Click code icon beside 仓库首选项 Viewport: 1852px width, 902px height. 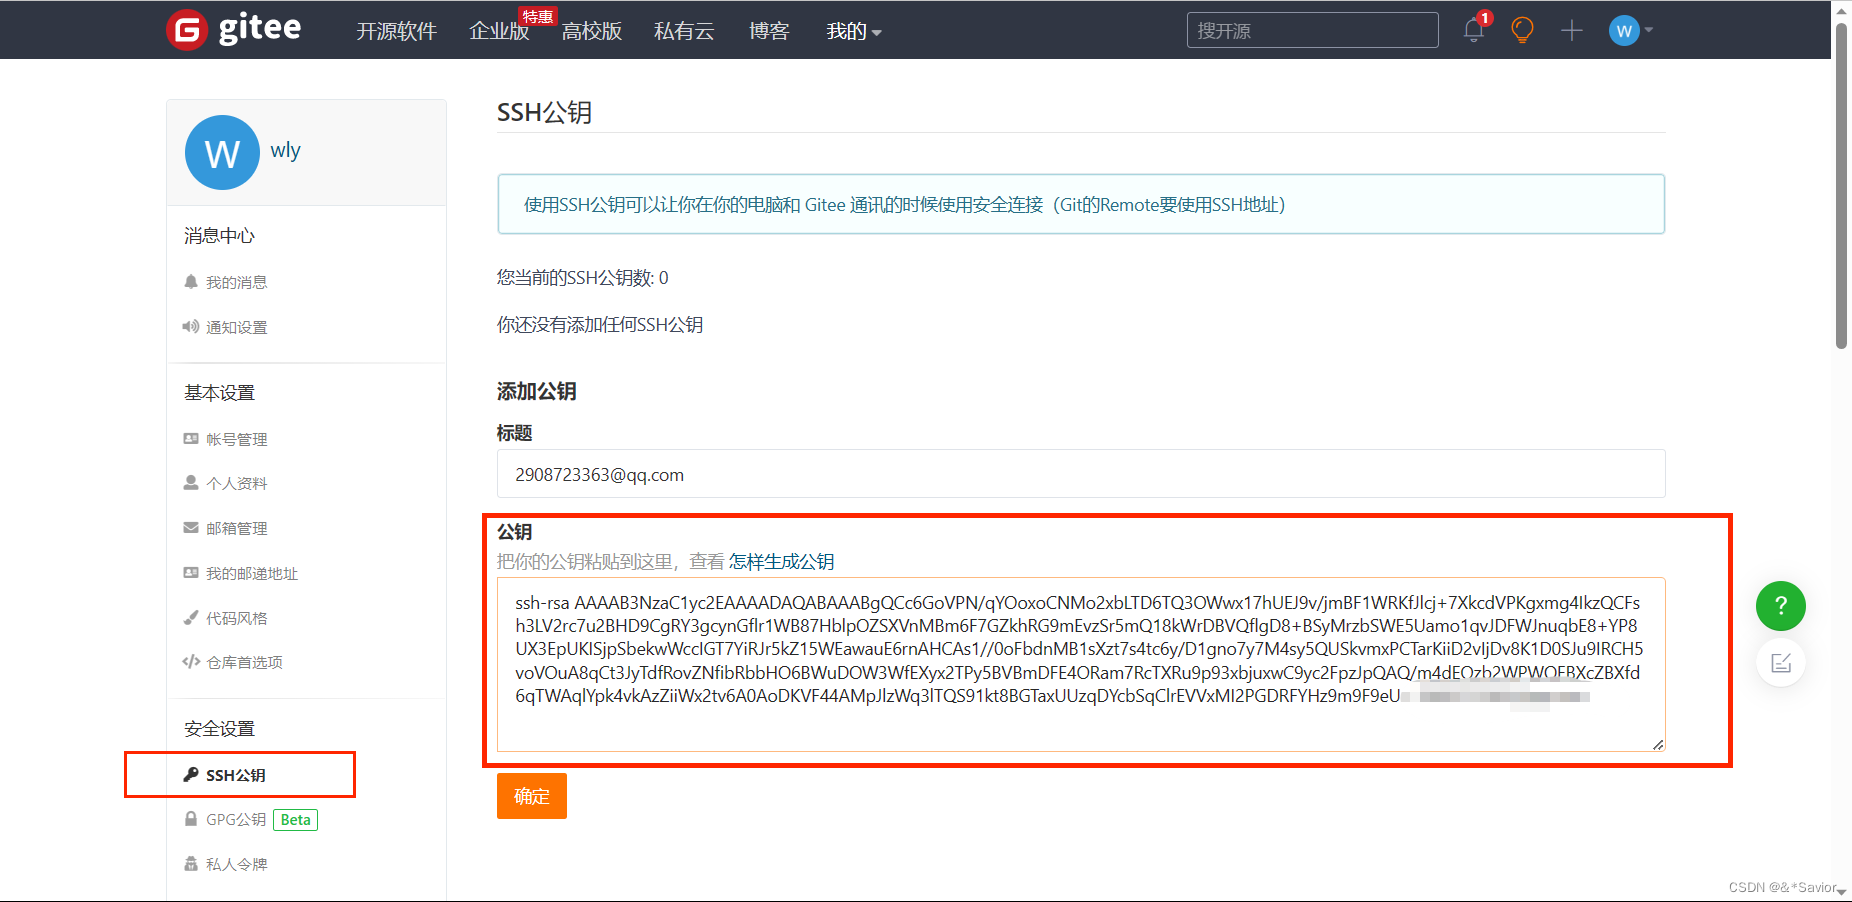tap(191, 662)
